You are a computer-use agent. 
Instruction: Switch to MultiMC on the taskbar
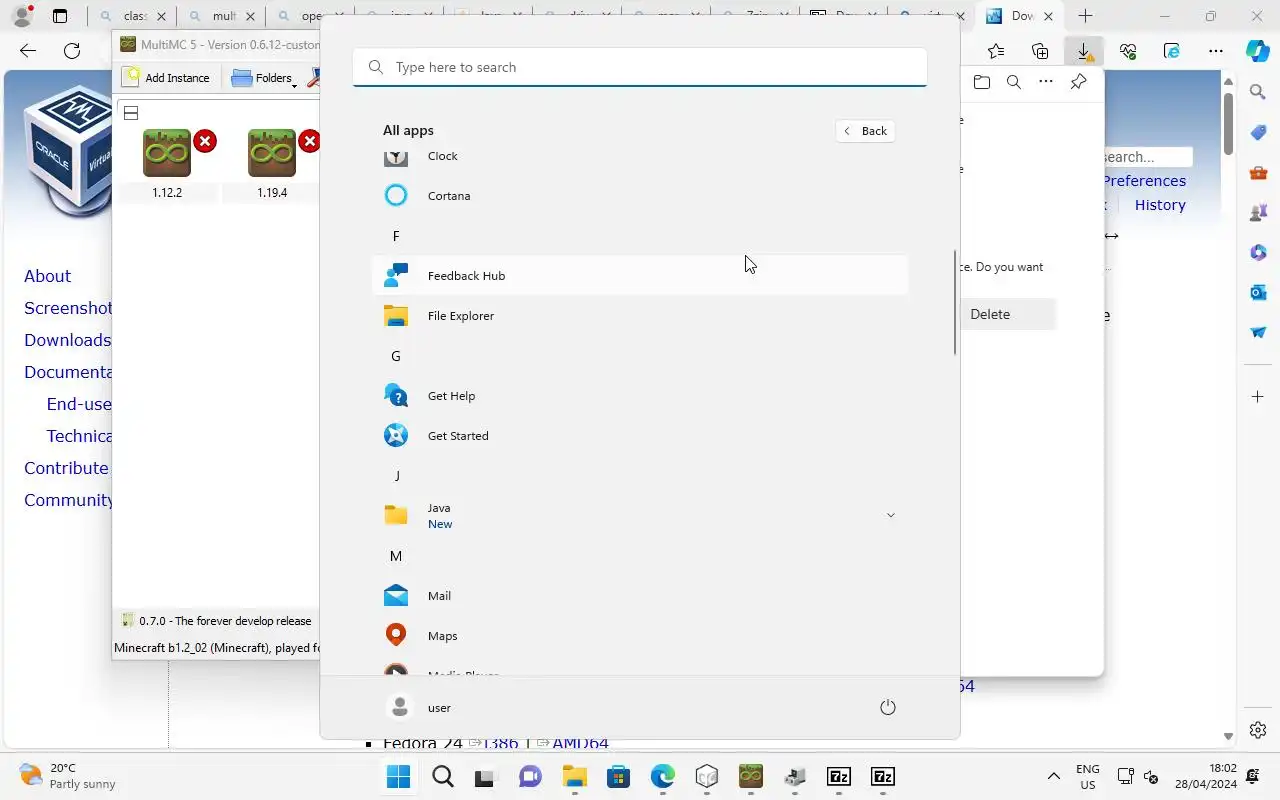(751, 777)
